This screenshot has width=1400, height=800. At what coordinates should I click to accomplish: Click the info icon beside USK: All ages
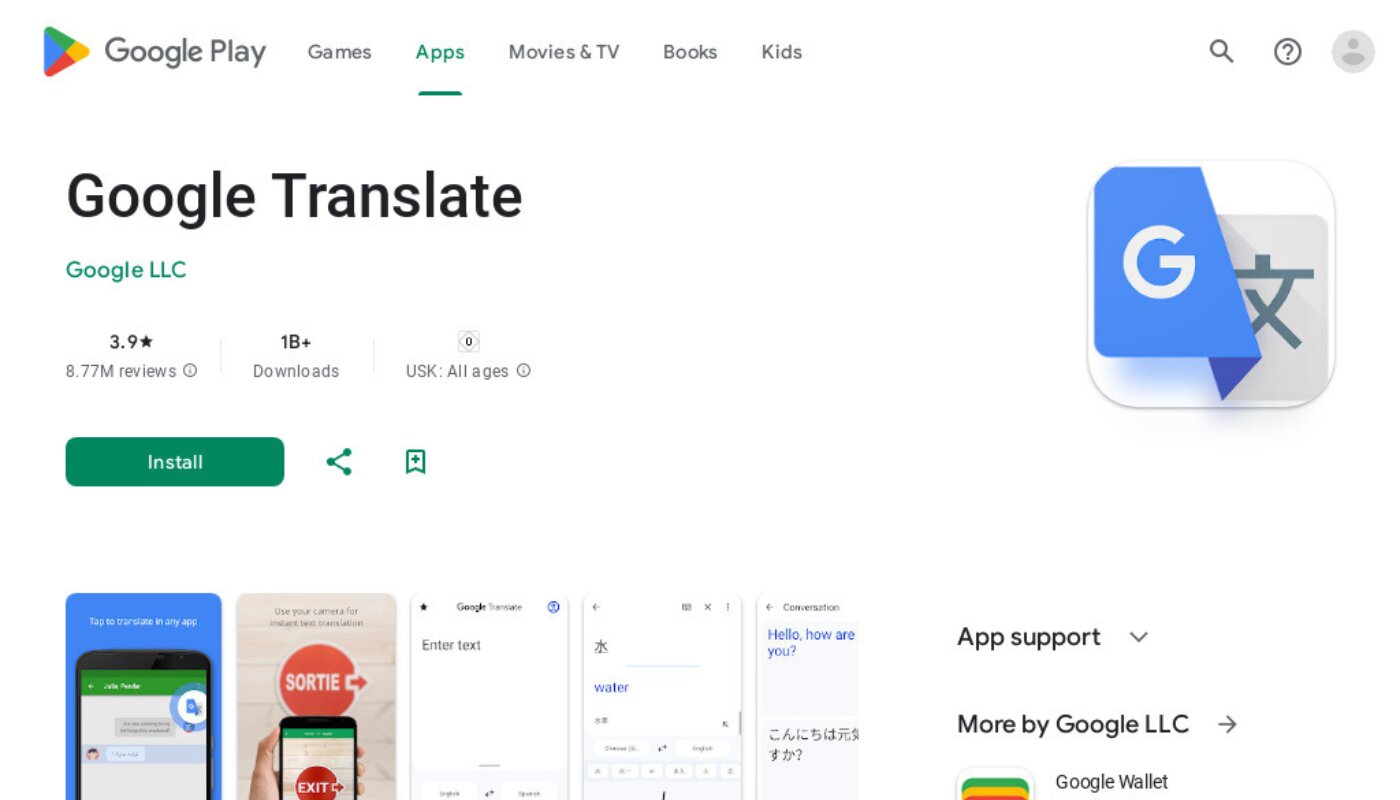tap(523, 371)
